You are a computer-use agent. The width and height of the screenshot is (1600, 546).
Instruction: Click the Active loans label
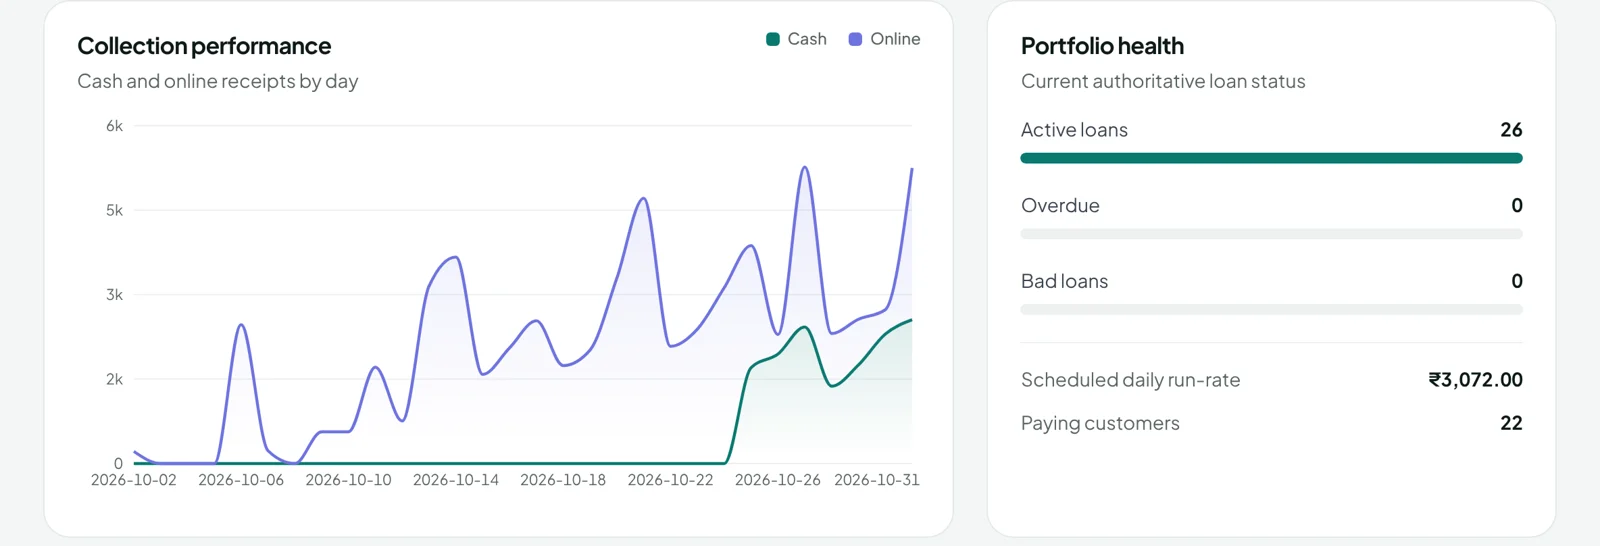tap(1074, 130)
